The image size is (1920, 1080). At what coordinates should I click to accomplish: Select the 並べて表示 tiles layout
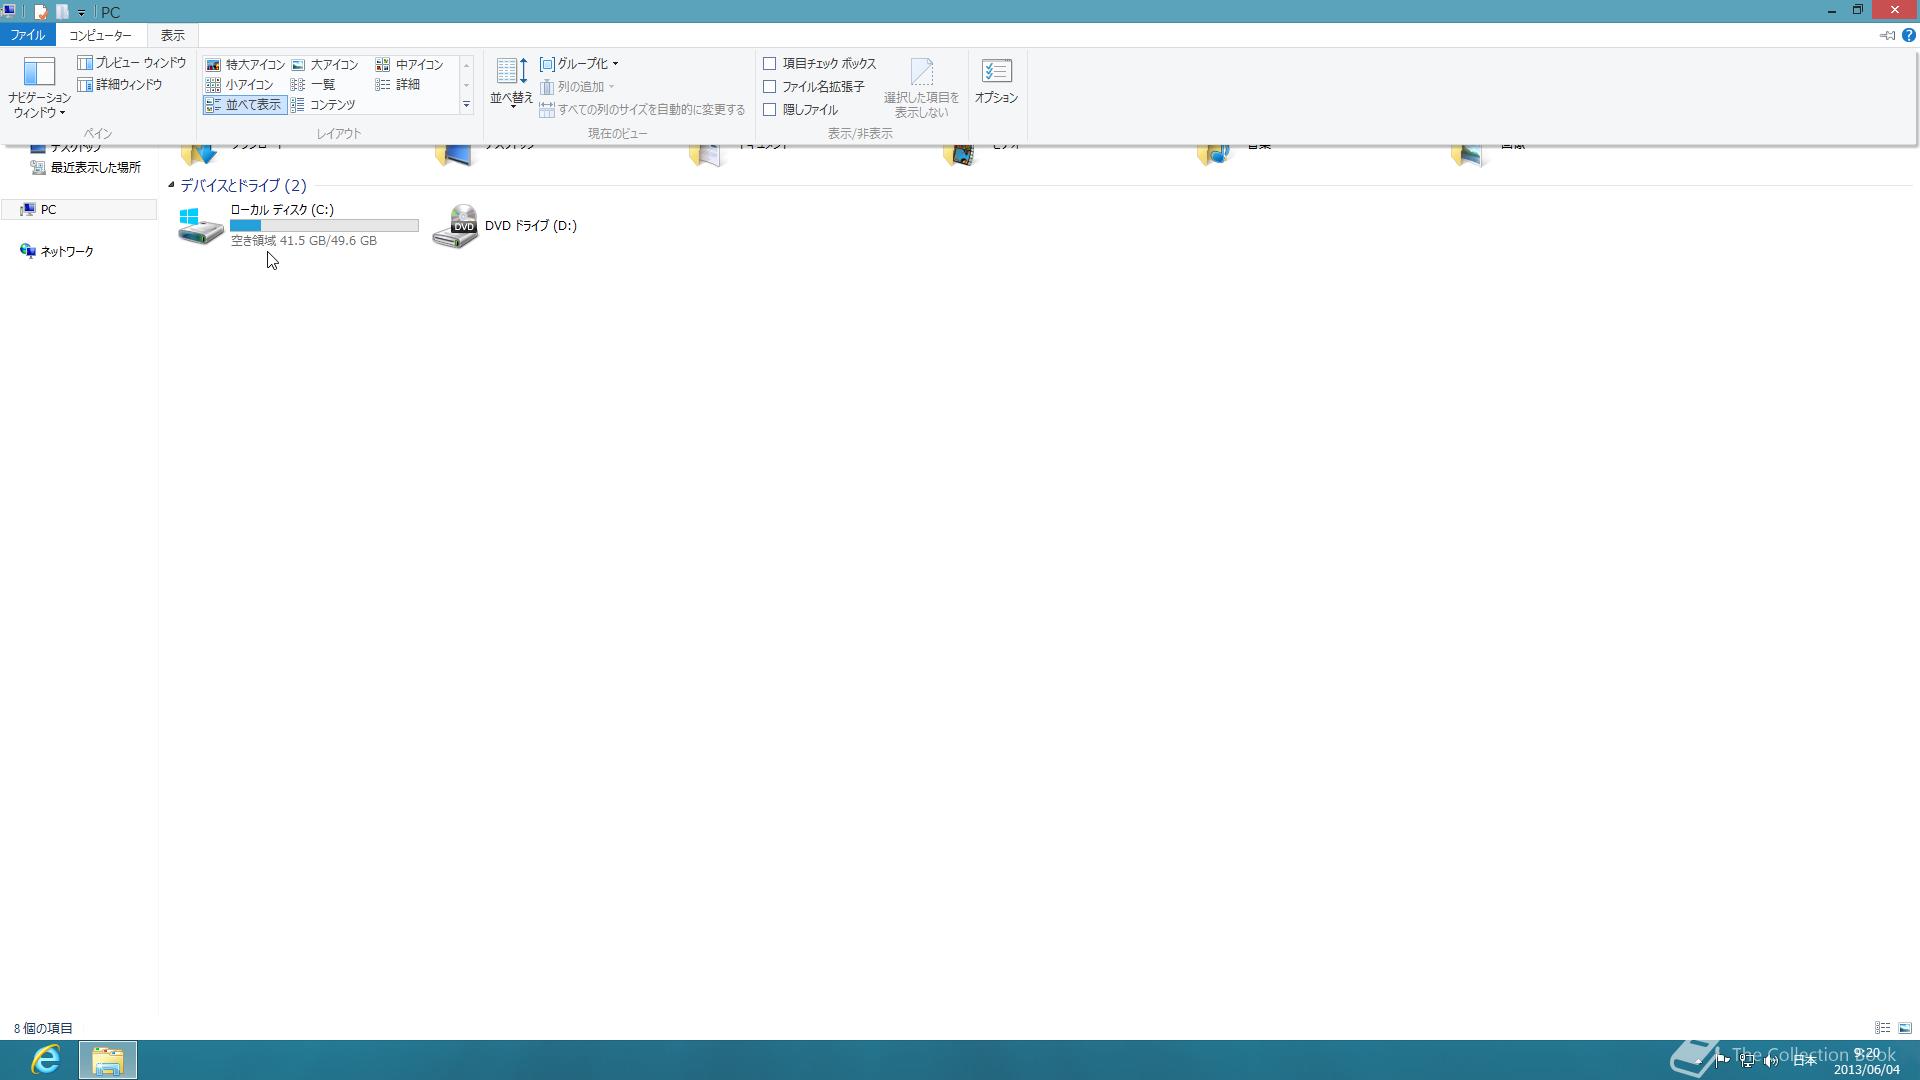(x=244, y=105)
